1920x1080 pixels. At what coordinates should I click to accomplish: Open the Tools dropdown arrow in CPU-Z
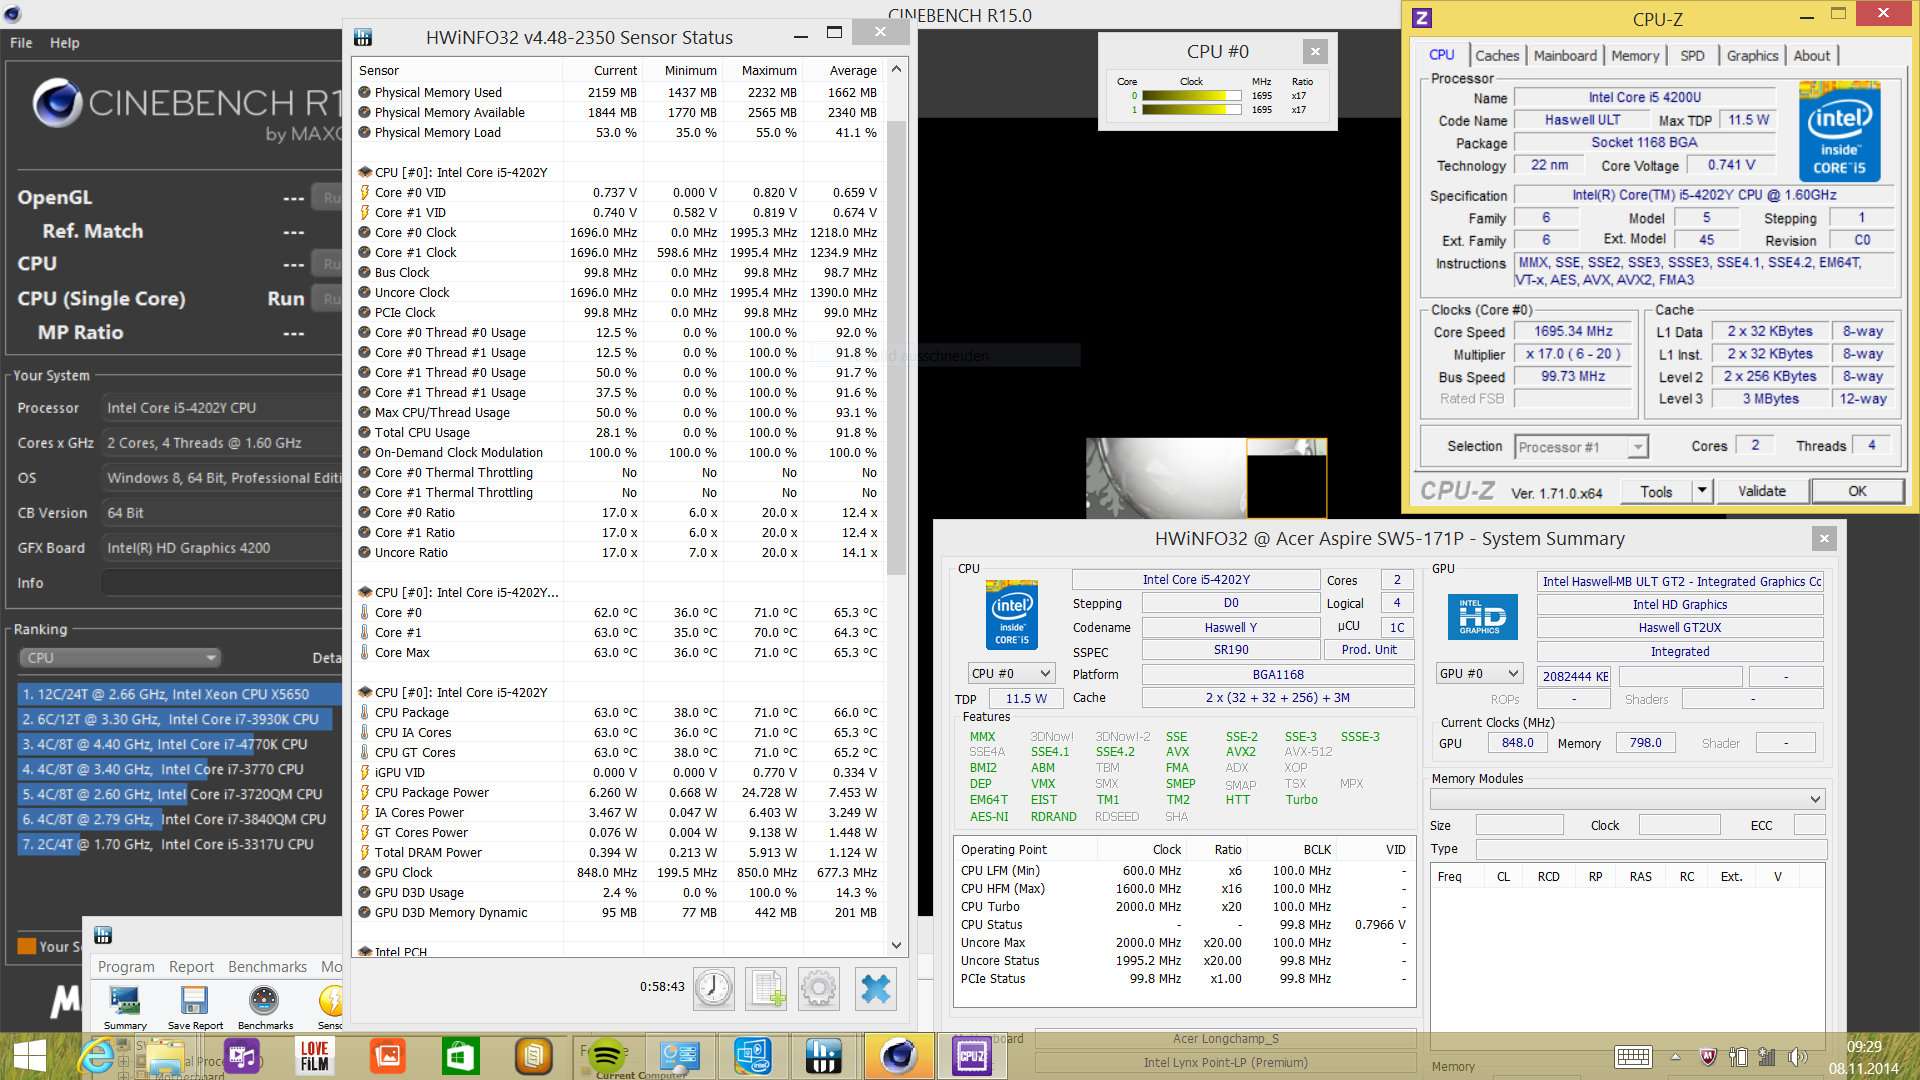pos(1702,491)
